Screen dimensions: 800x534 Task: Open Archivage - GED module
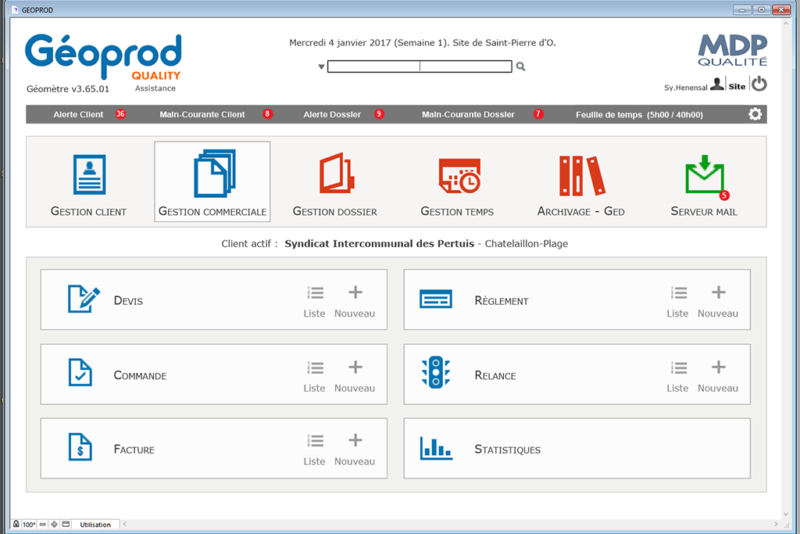582,185
